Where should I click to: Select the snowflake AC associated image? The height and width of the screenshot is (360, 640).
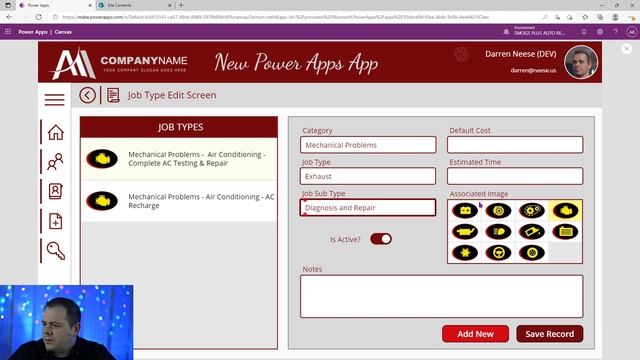[x=465, y=253]
